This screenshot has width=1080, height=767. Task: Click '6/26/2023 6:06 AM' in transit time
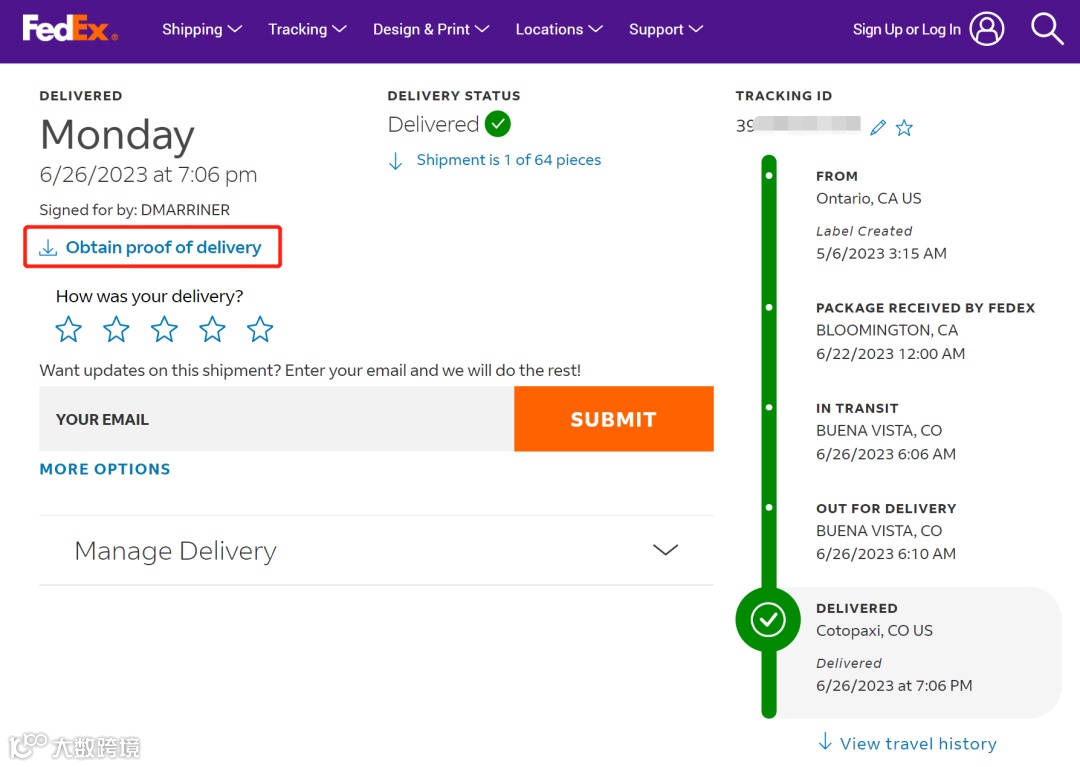coord(886,454)
